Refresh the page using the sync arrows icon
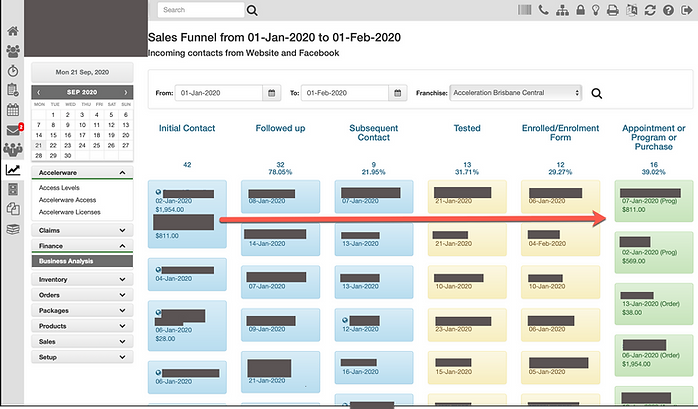Viewport: 698px width, 409px height. tap(650, 10)
